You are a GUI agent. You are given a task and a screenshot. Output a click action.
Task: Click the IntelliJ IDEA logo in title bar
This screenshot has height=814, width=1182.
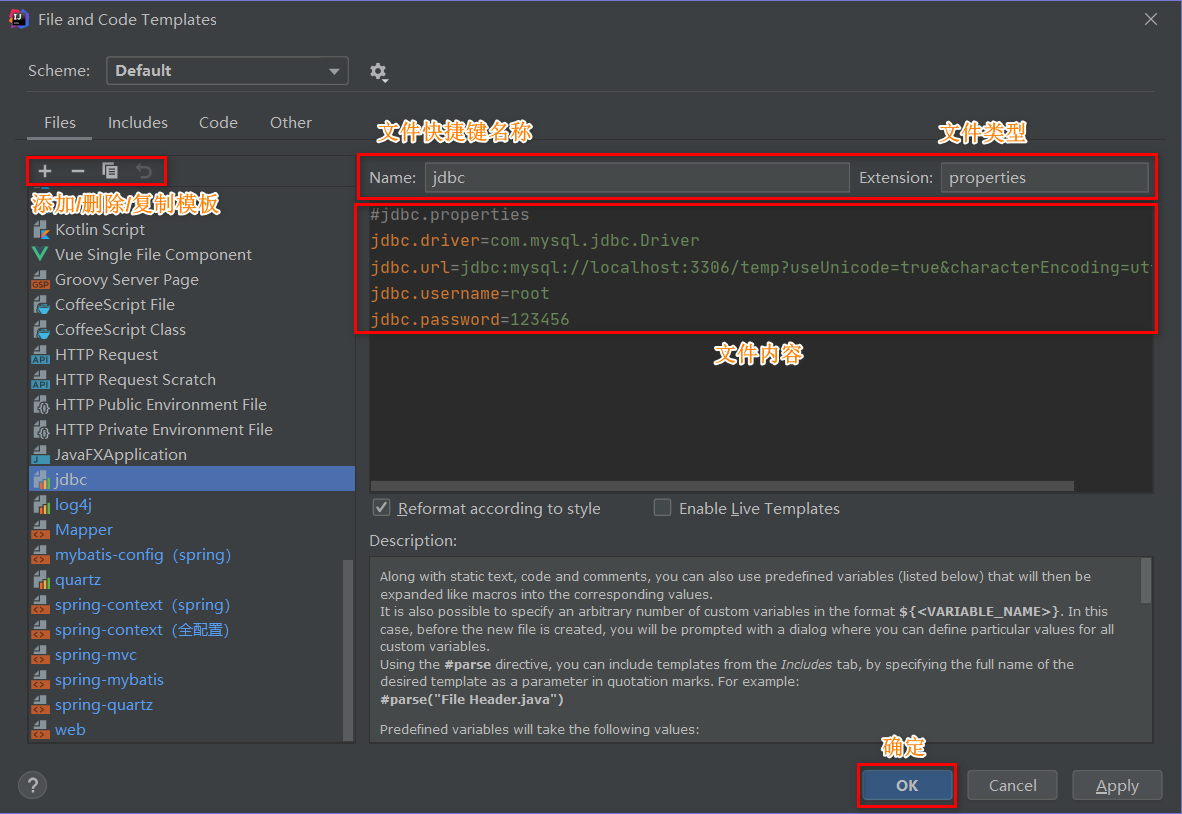(x=19, y=19)
